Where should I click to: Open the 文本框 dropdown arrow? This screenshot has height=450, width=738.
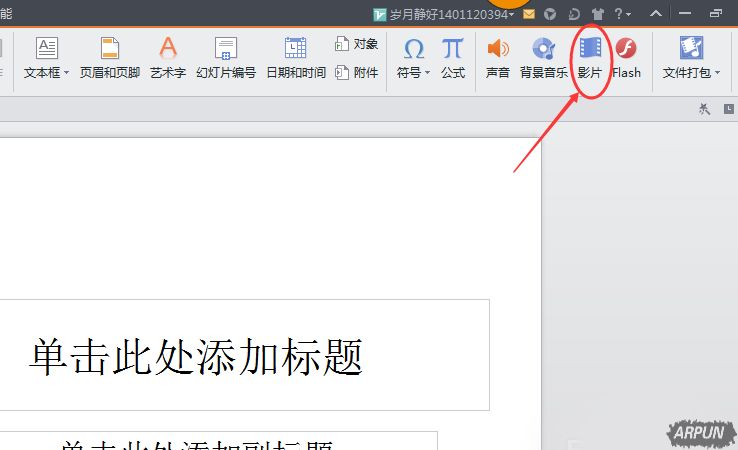[66, 73]
